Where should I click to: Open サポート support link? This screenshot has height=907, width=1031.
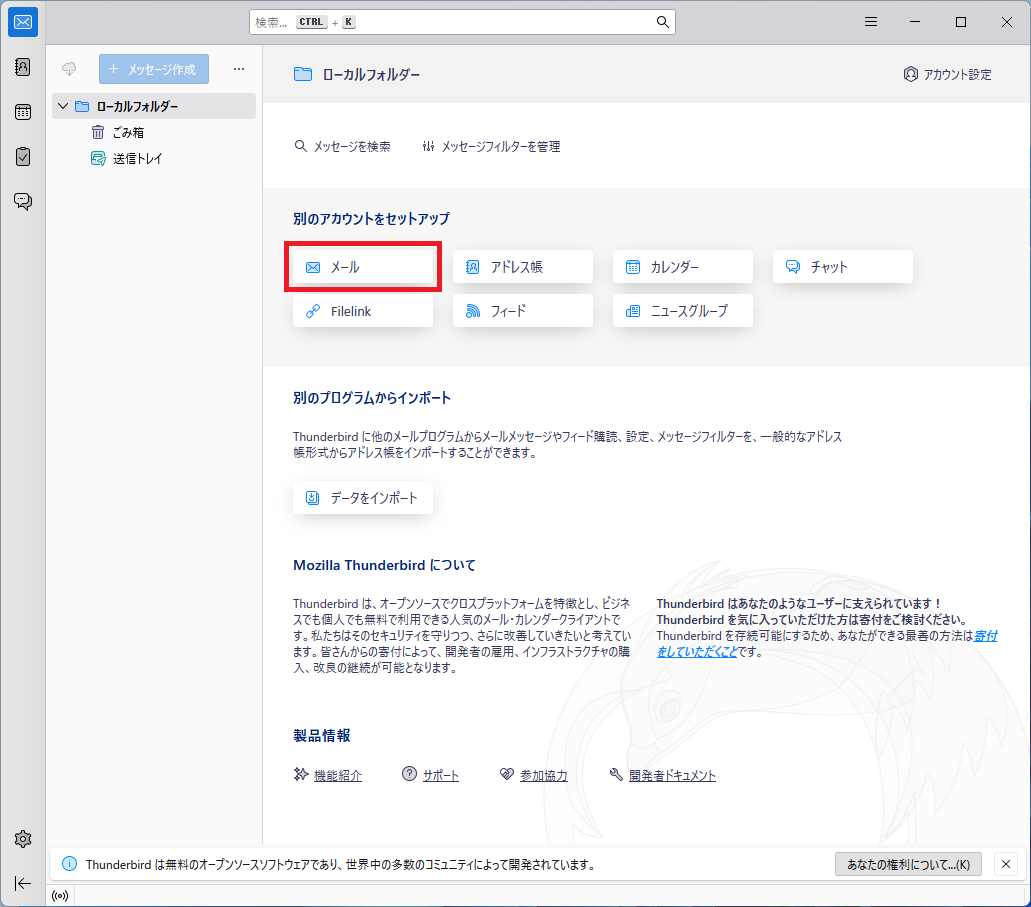tap(441, 775)
